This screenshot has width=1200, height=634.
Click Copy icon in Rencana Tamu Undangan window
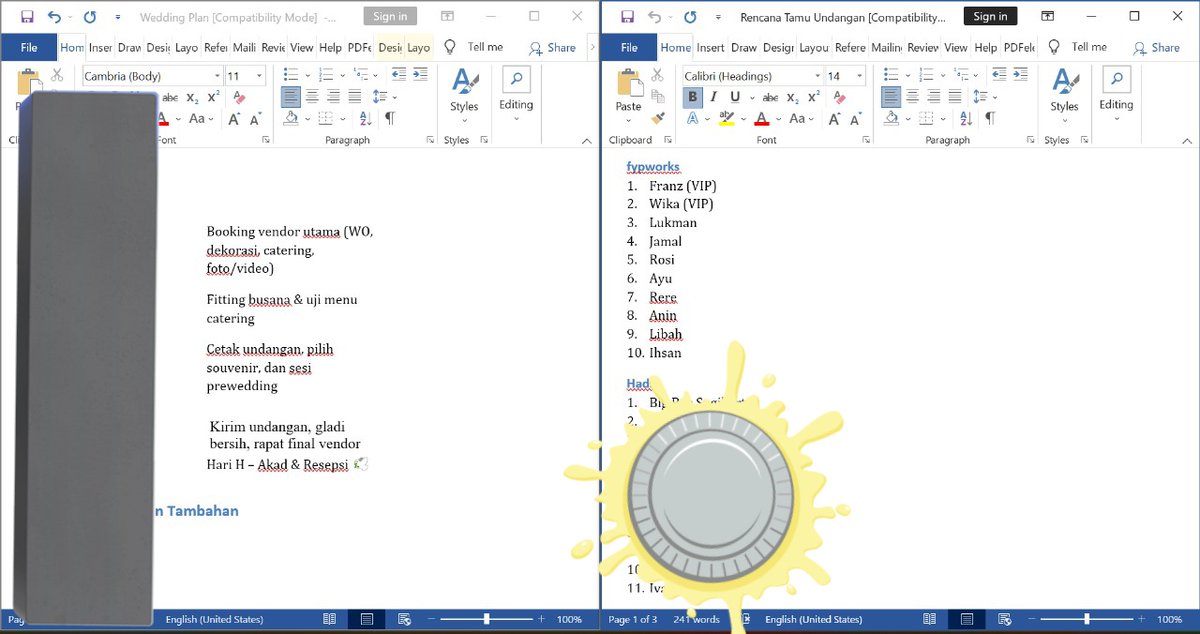click(657, 96)
